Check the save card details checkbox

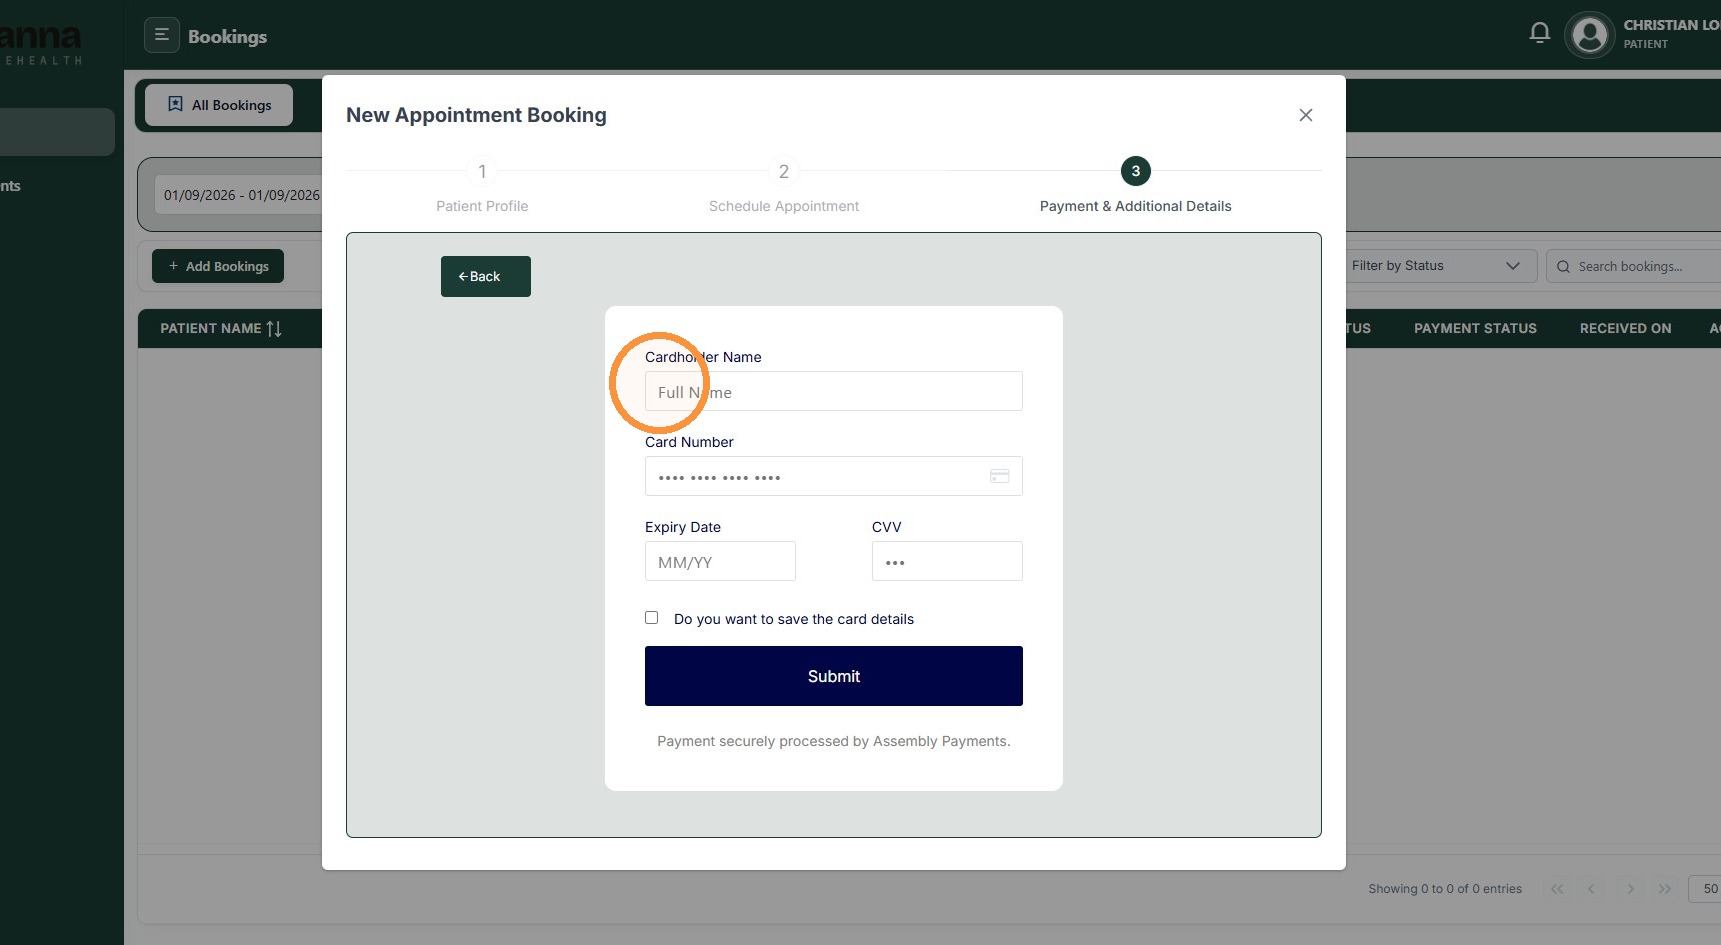[652, 618]
